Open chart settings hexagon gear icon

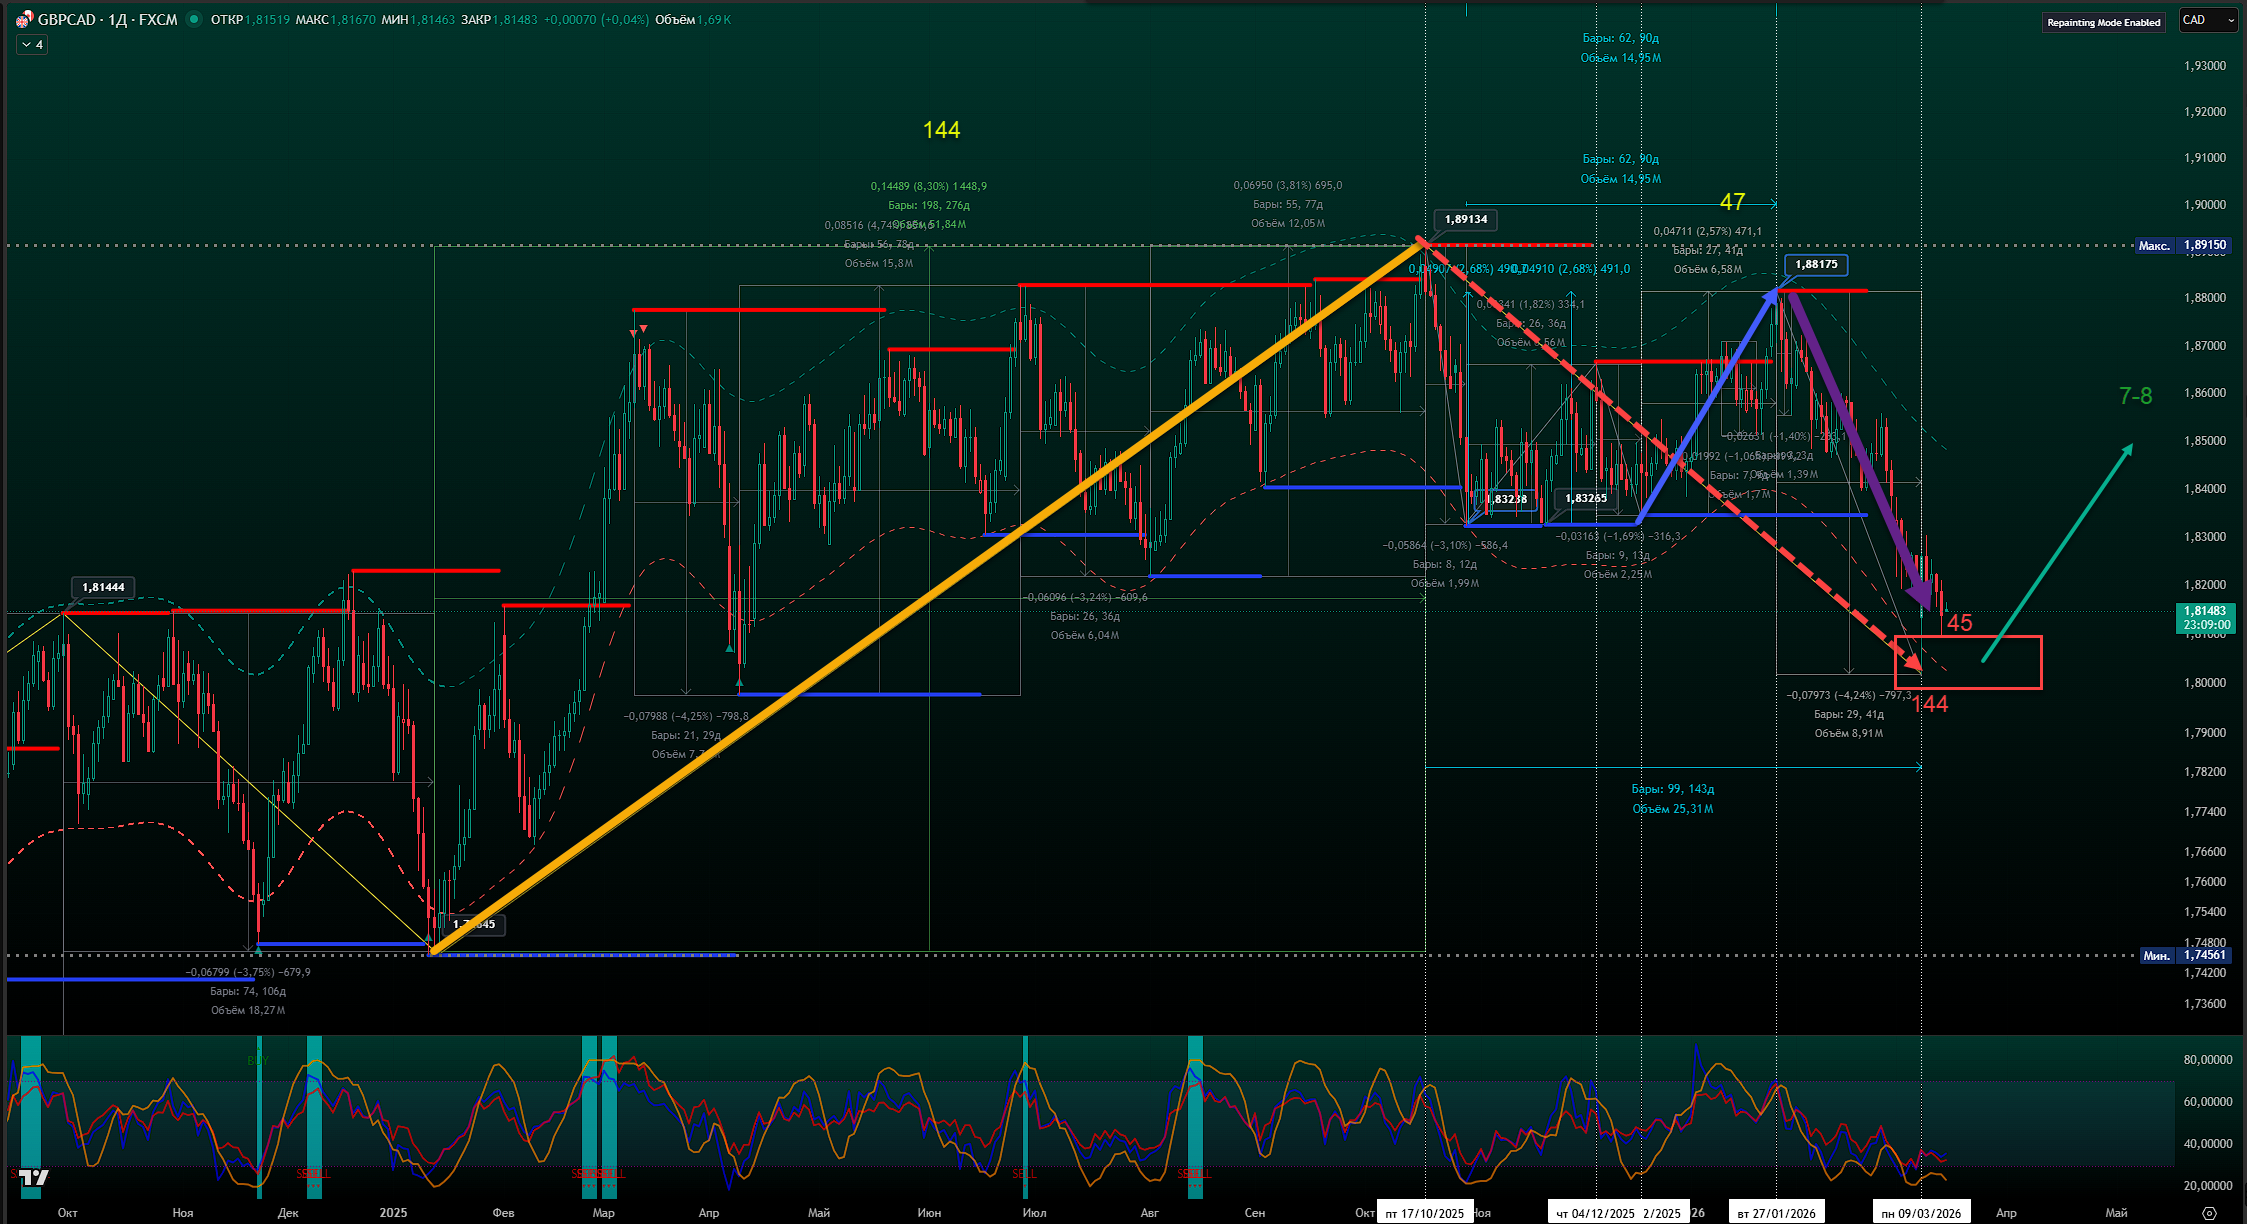click(x=2209, y=1213)
